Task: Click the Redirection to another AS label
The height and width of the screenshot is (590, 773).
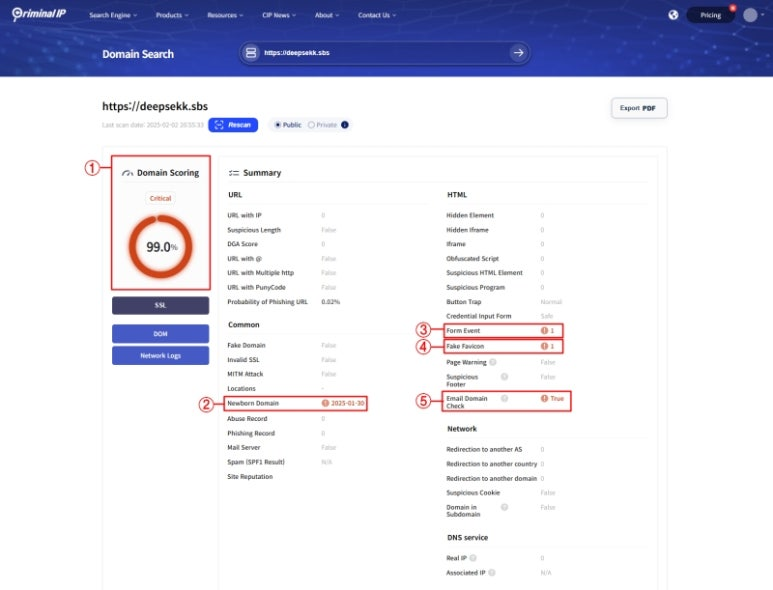Action: pos(484,450)
